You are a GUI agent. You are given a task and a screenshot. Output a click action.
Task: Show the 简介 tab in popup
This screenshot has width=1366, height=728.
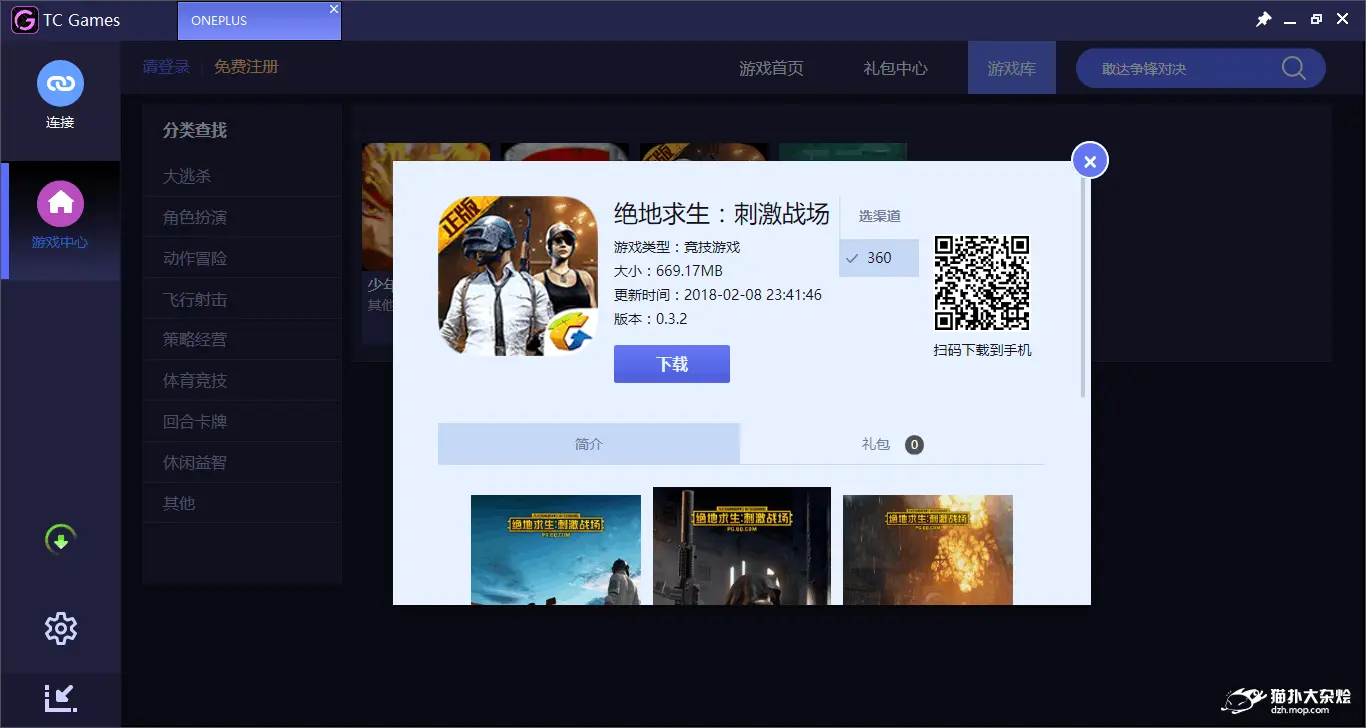pos(589,444)
